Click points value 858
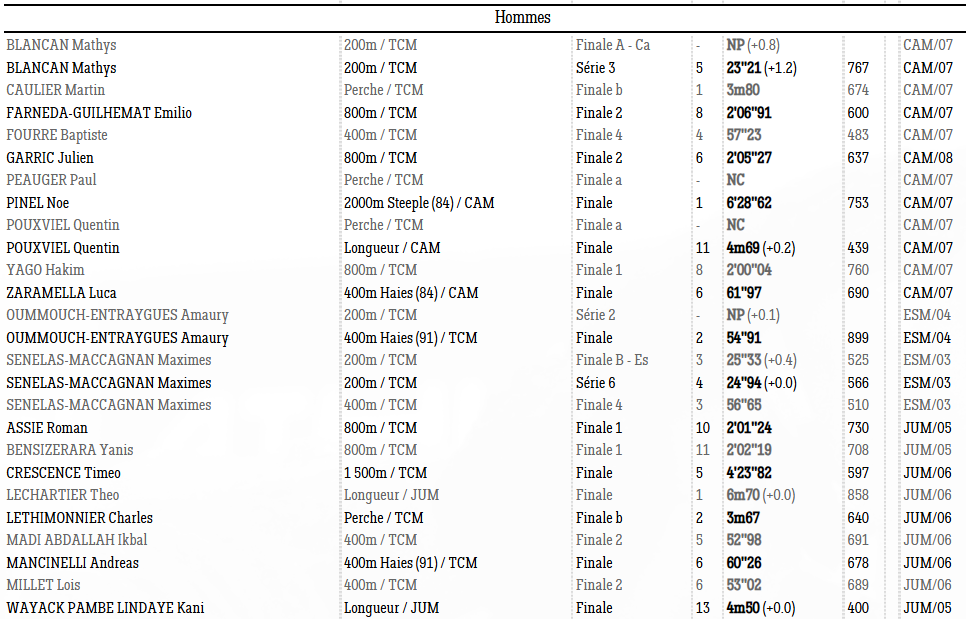966x619 pixels. [858, 495]
